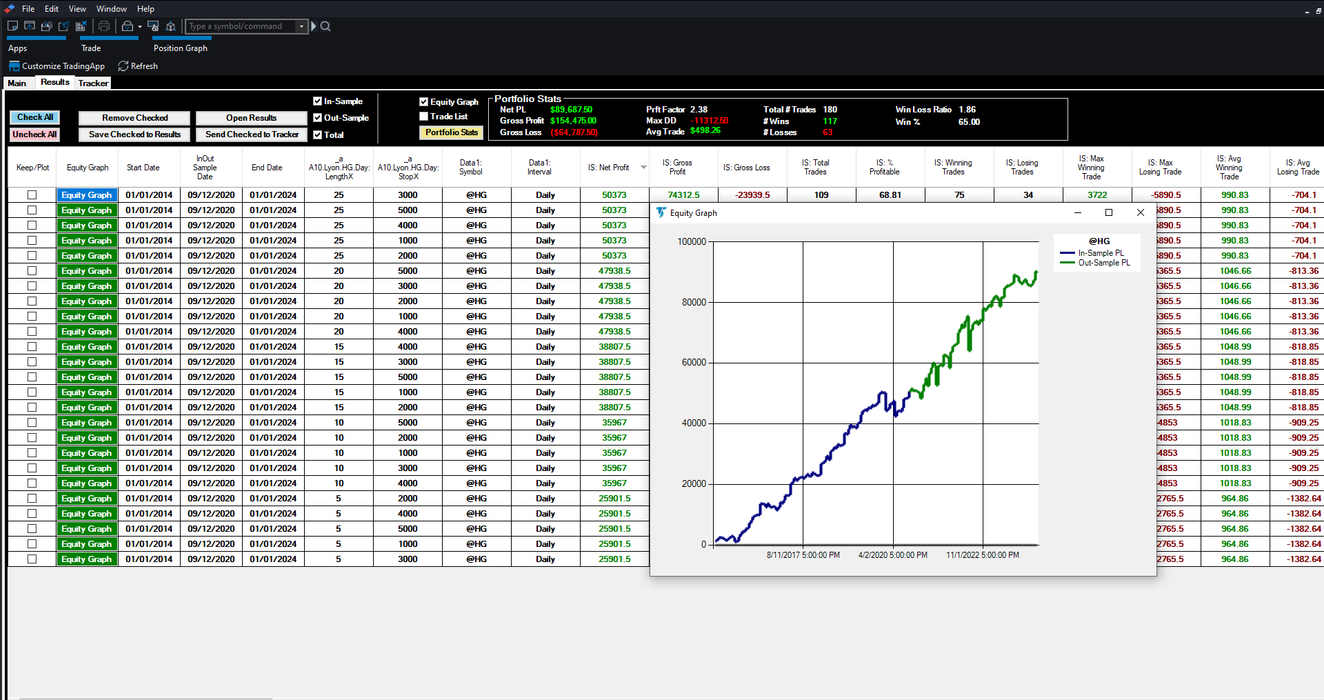The image size is (1324, 700).
Task: Click the first Apps group toolbar icon
Action: click(12, 26)
